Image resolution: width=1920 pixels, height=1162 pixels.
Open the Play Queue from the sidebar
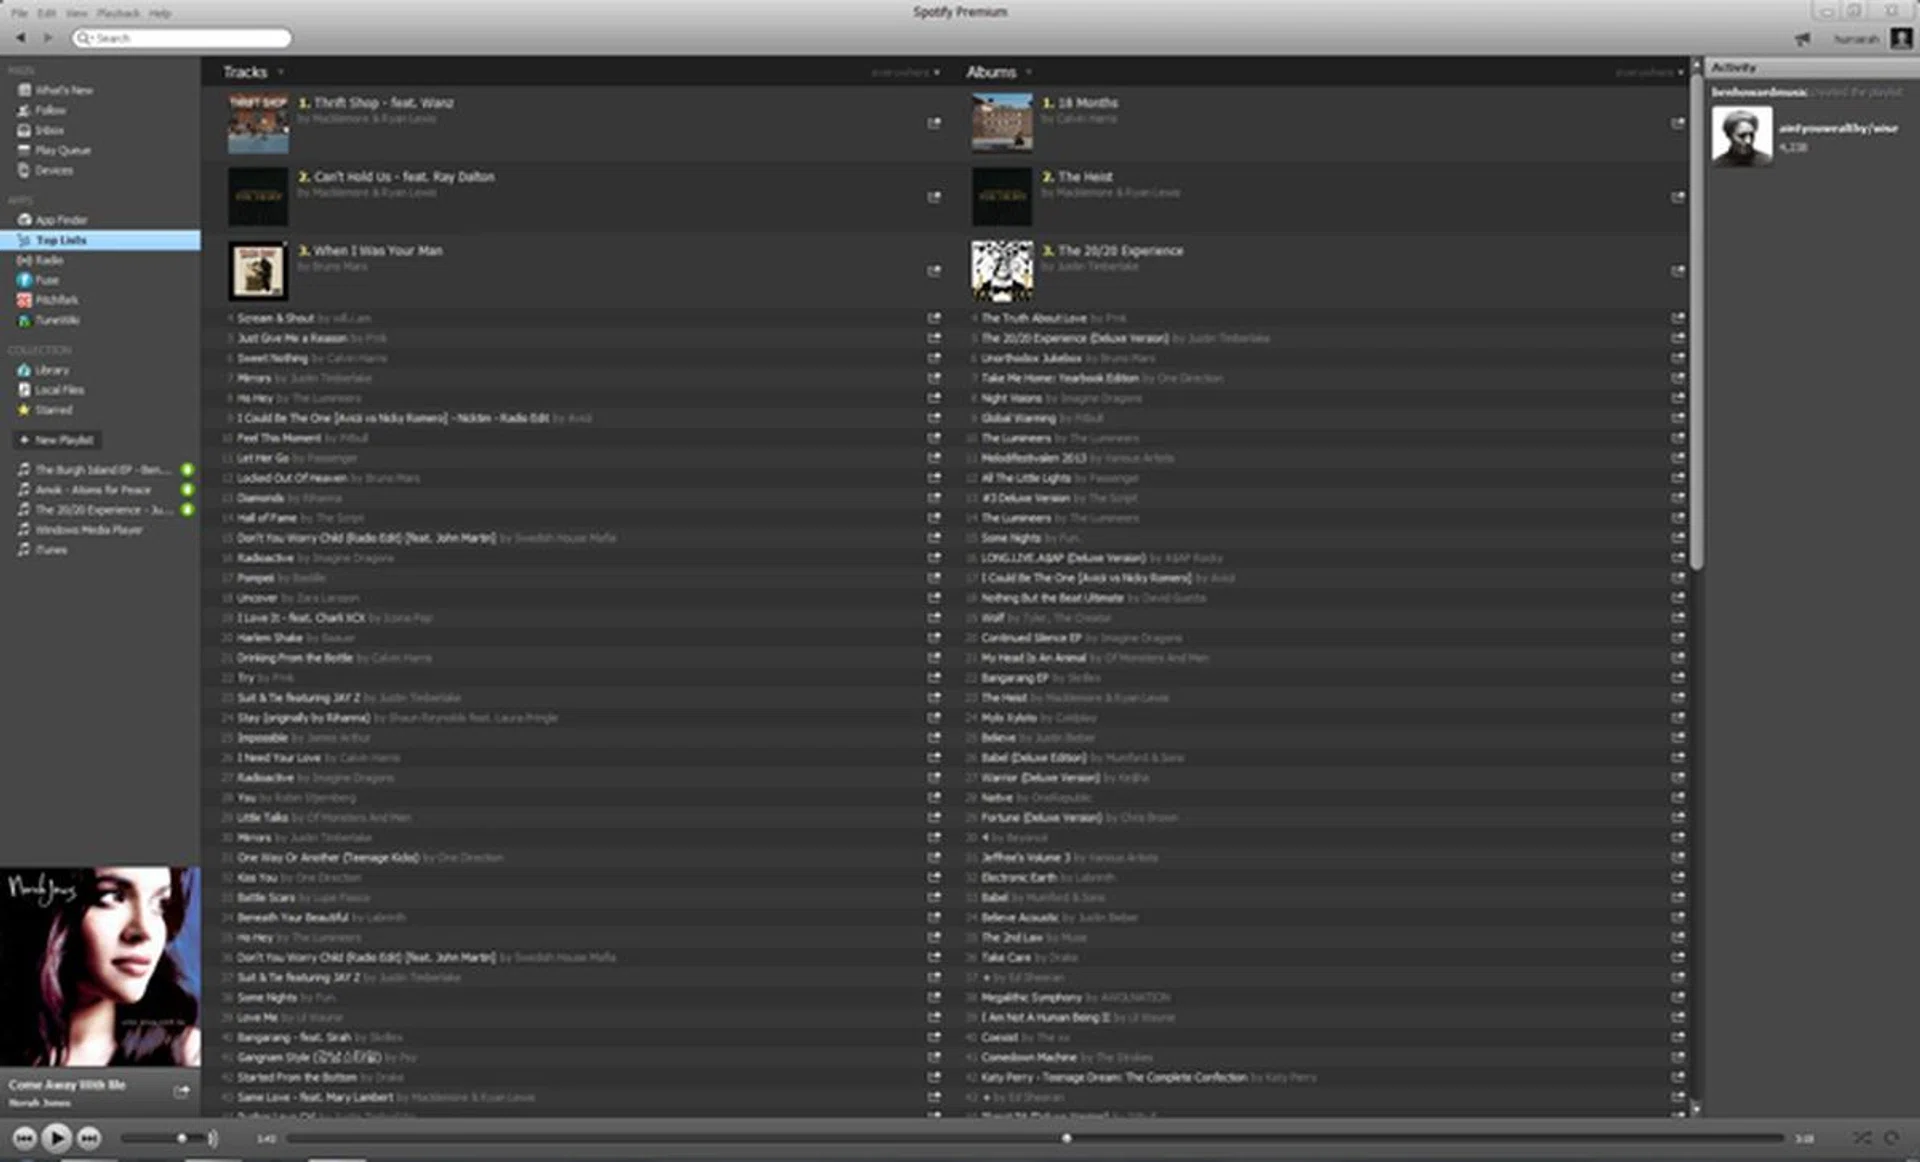[x=64, y=150]
